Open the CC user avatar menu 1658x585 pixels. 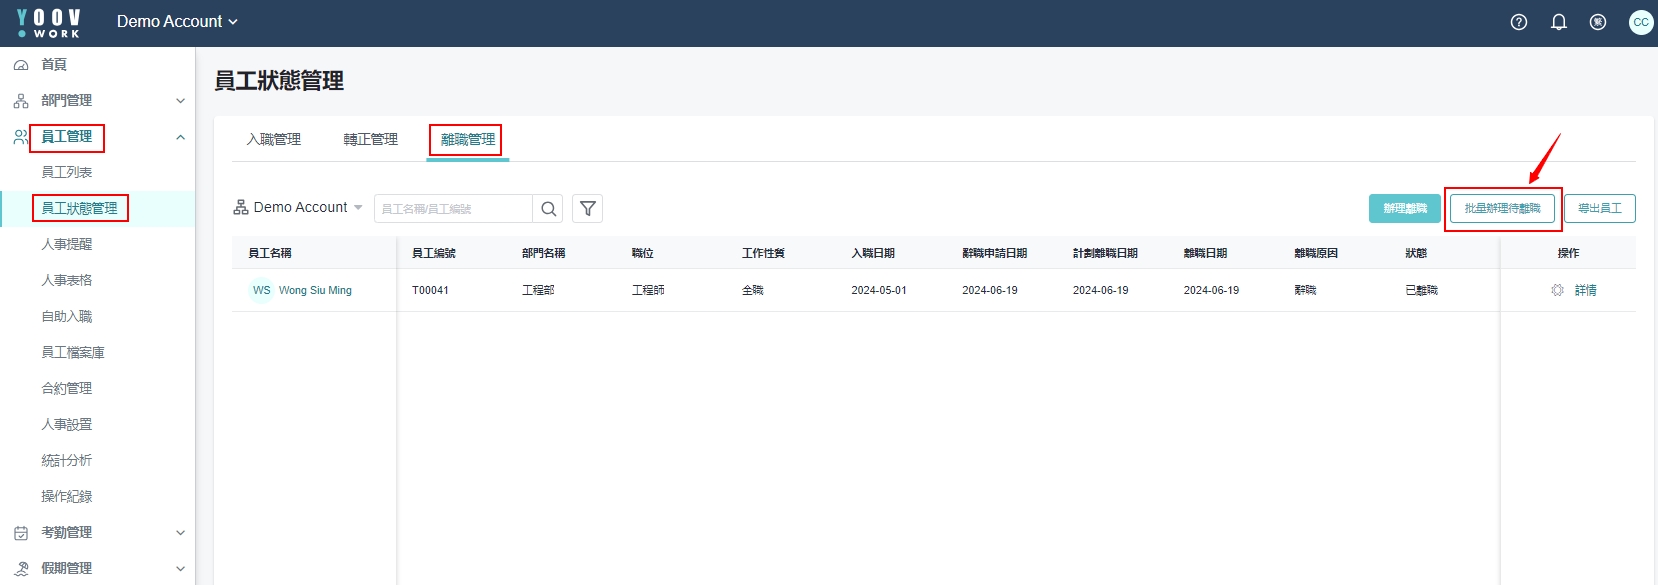point(1640,22)
